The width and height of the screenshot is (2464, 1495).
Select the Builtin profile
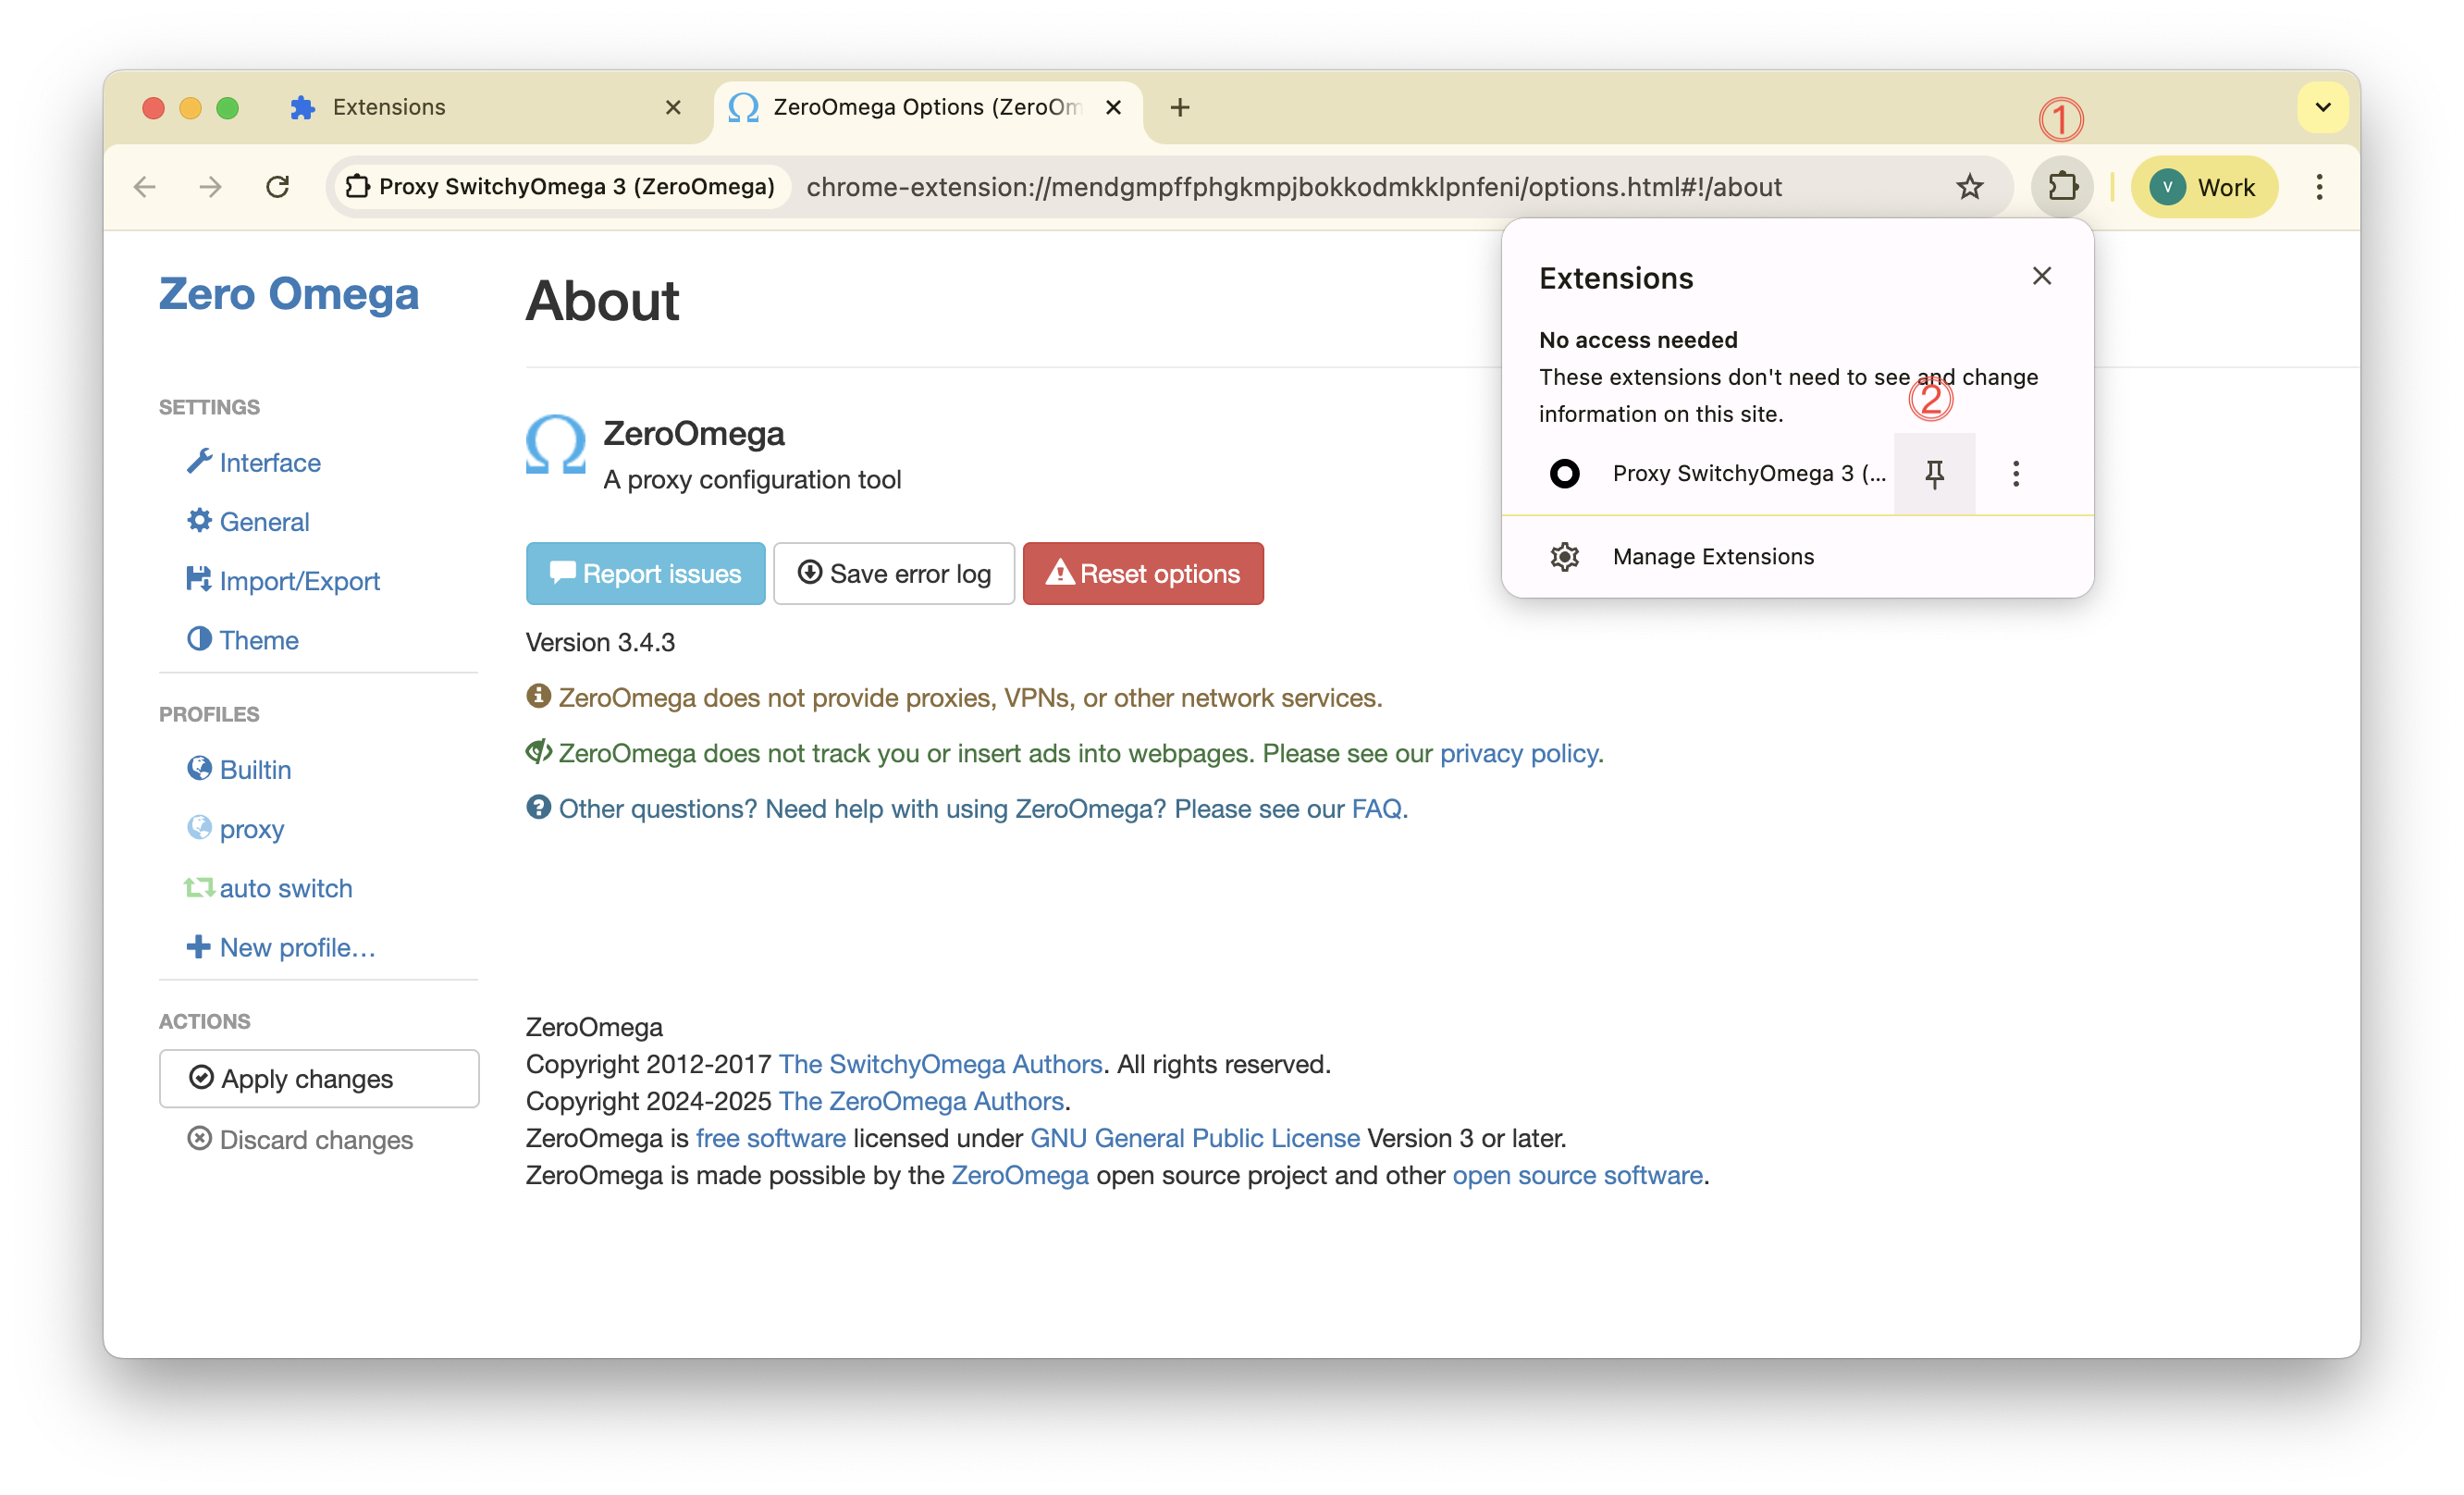[239, 770]
